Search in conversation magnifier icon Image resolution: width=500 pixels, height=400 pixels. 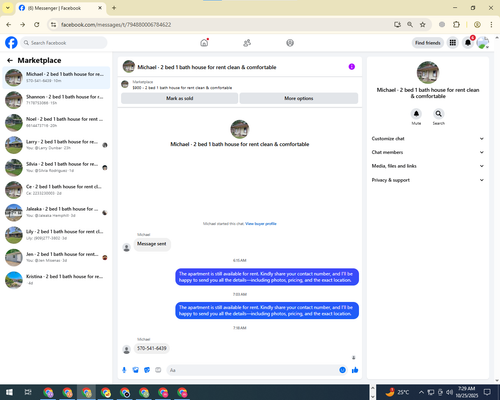pyautogui.click(x=439, y=114)
